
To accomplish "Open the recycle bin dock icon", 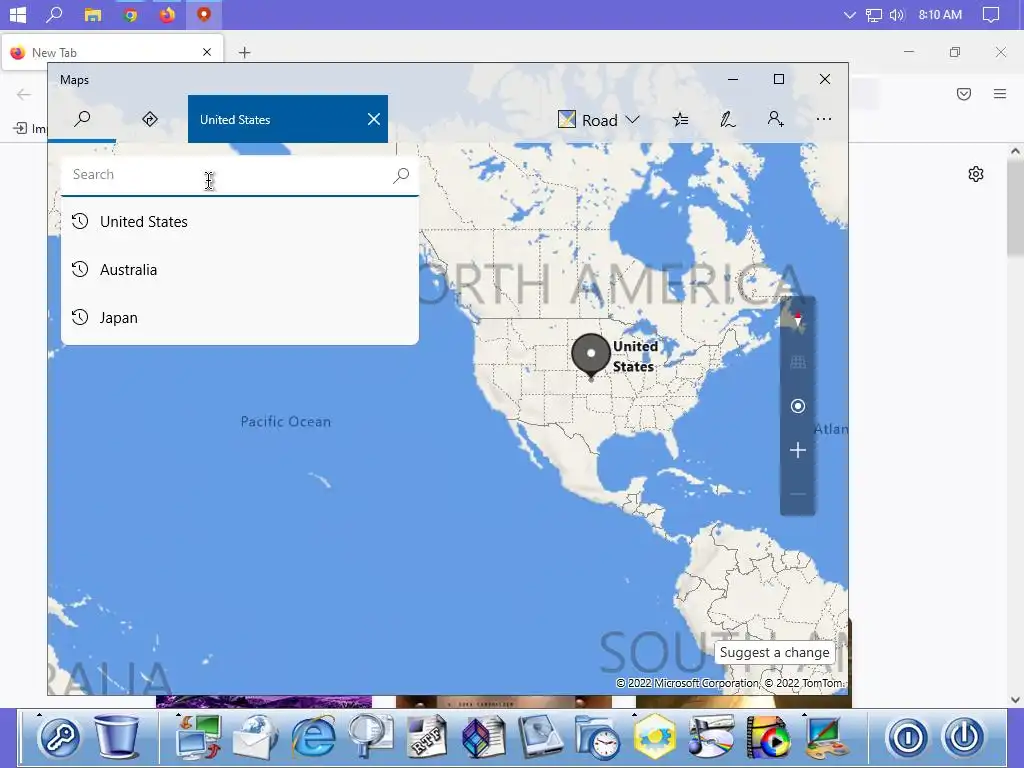I will click(117, 737).
